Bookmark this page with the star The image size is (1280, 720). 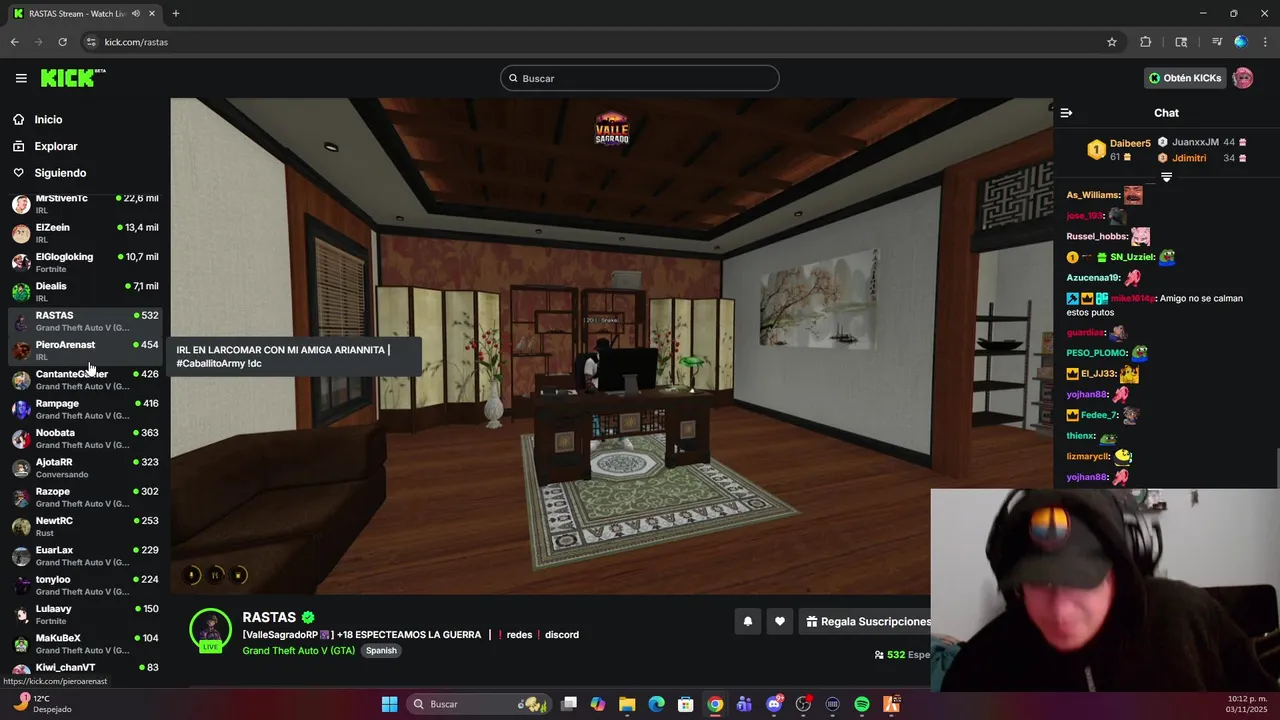tap(1111, 42)
